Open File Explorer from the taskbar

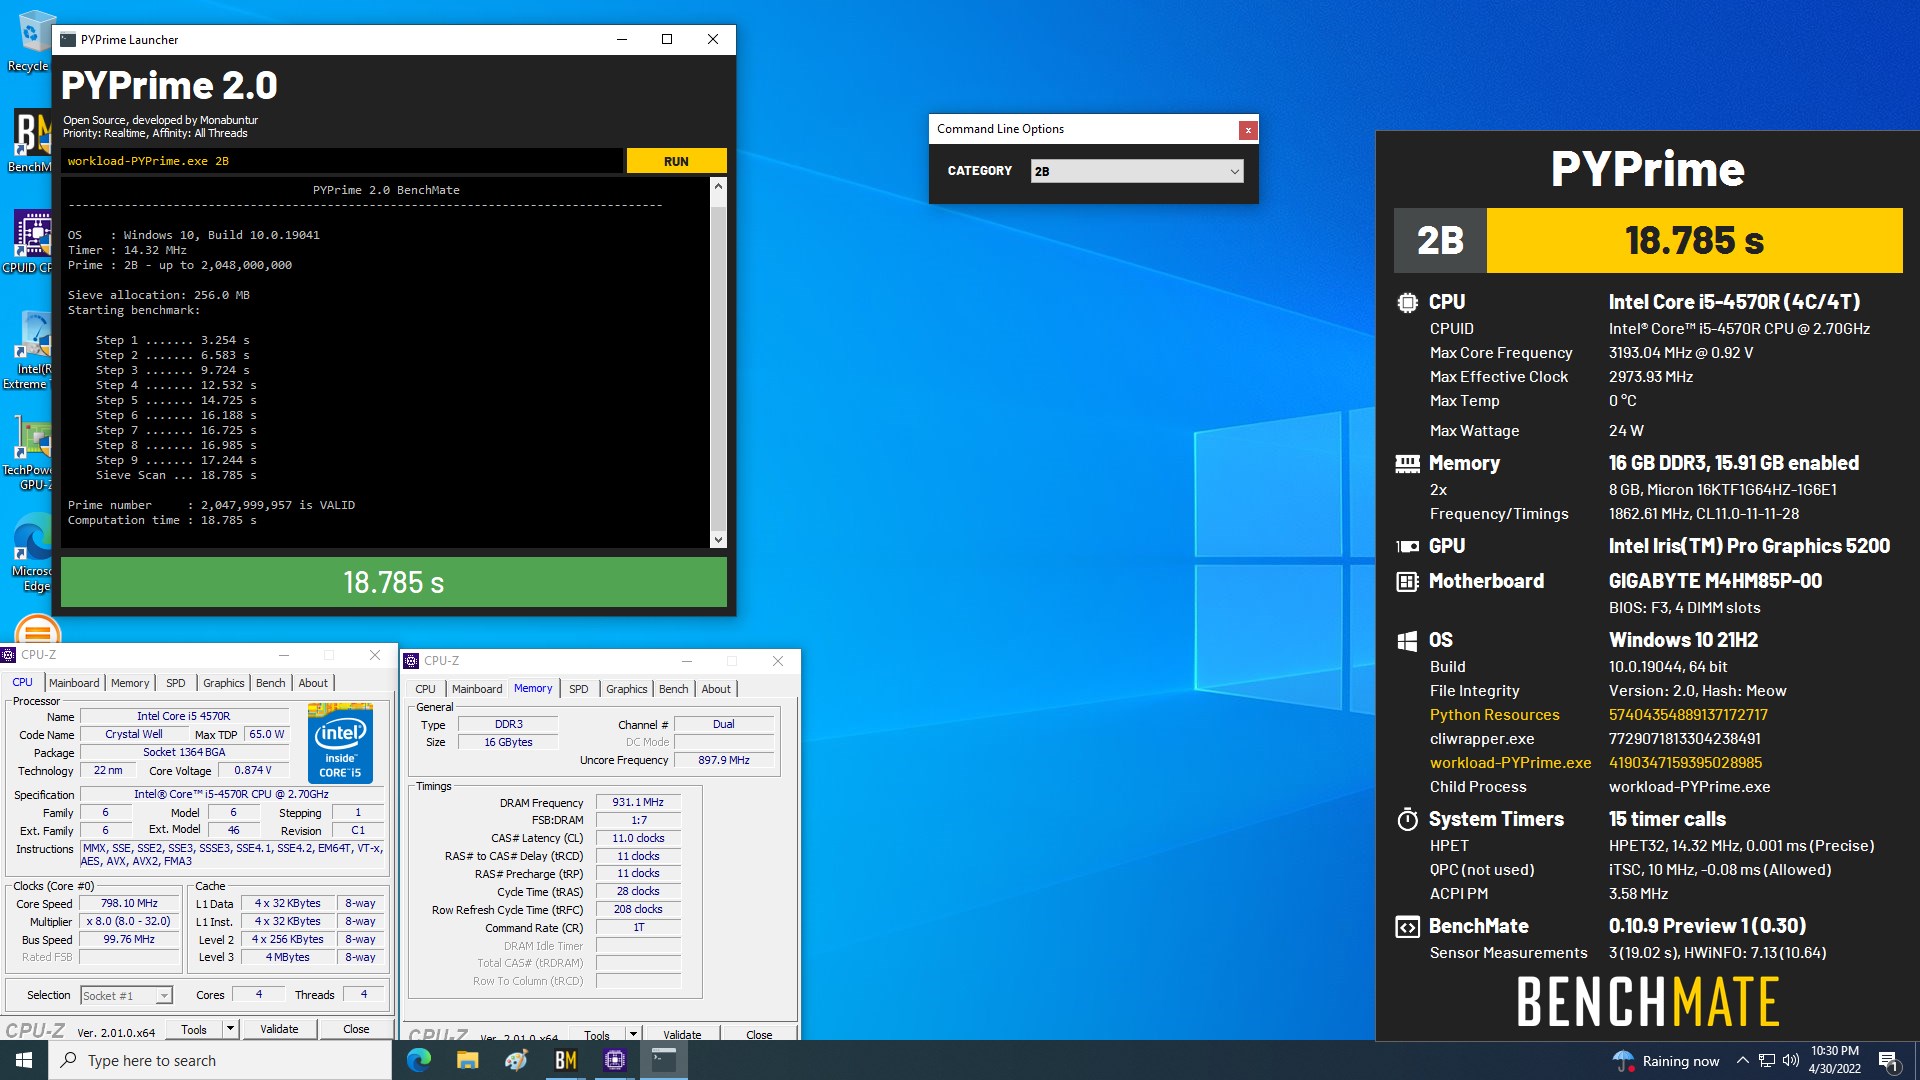(467, 1060)
